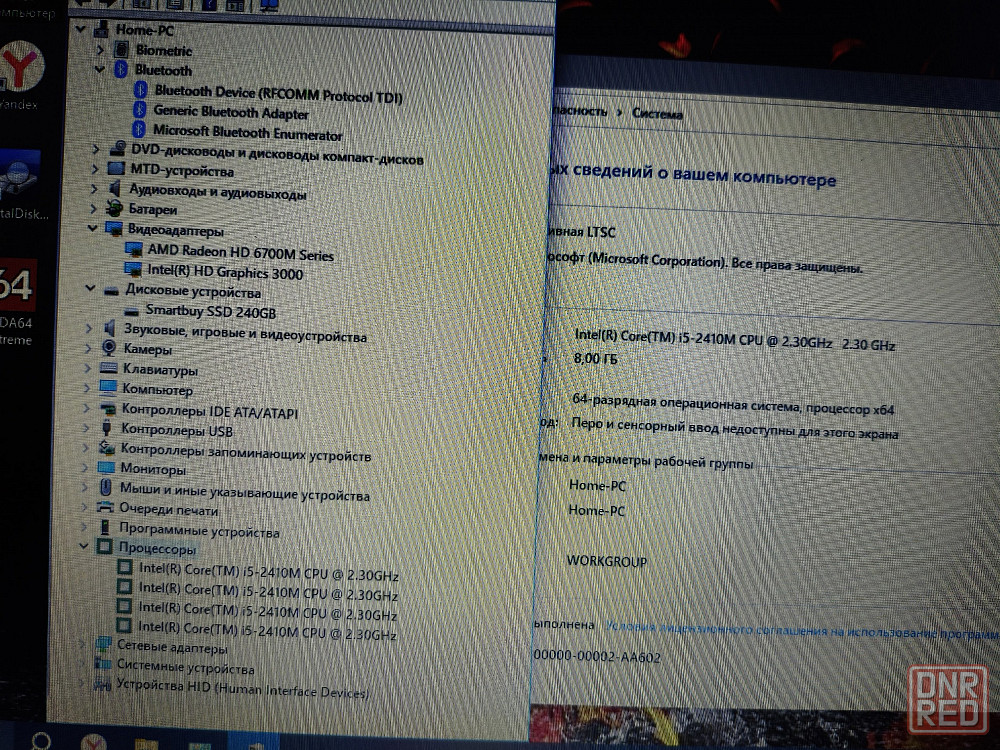This screenshot has height=750, width=1000.
Task: Select the Мыши и иные указывающие устройства icon
Action: (106, 488)
